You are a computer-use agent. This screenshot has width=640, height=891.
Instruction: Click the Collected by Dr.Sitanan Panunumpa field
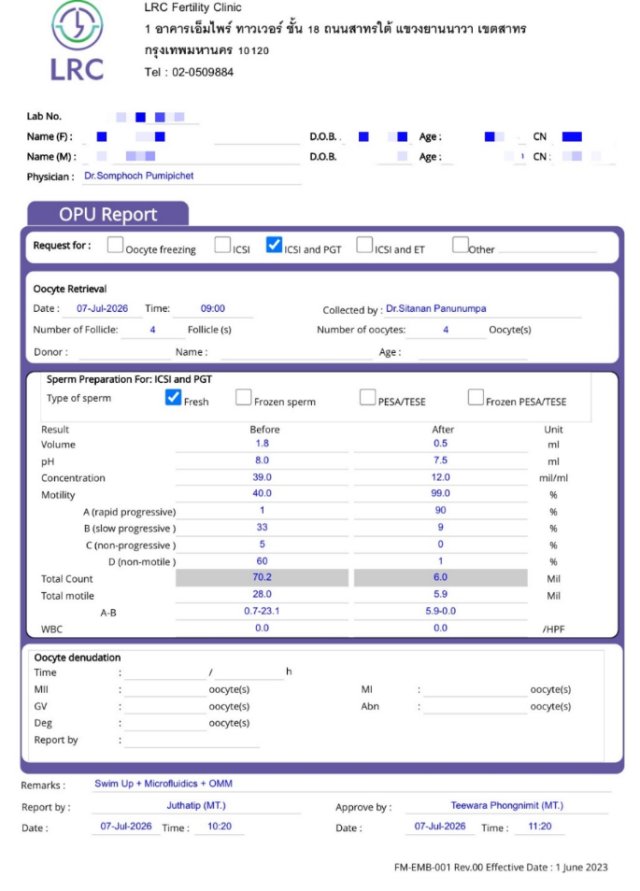482,309
